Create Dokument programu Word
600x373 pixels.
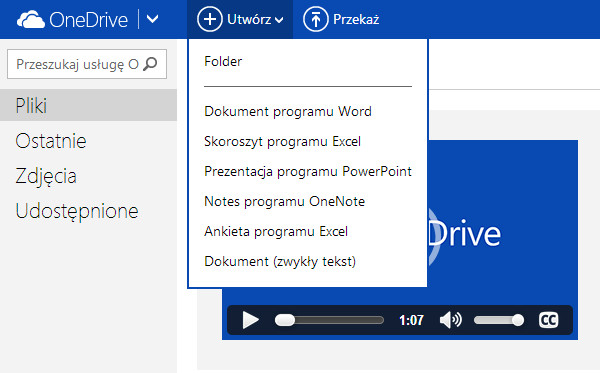[x=288, y=111]
